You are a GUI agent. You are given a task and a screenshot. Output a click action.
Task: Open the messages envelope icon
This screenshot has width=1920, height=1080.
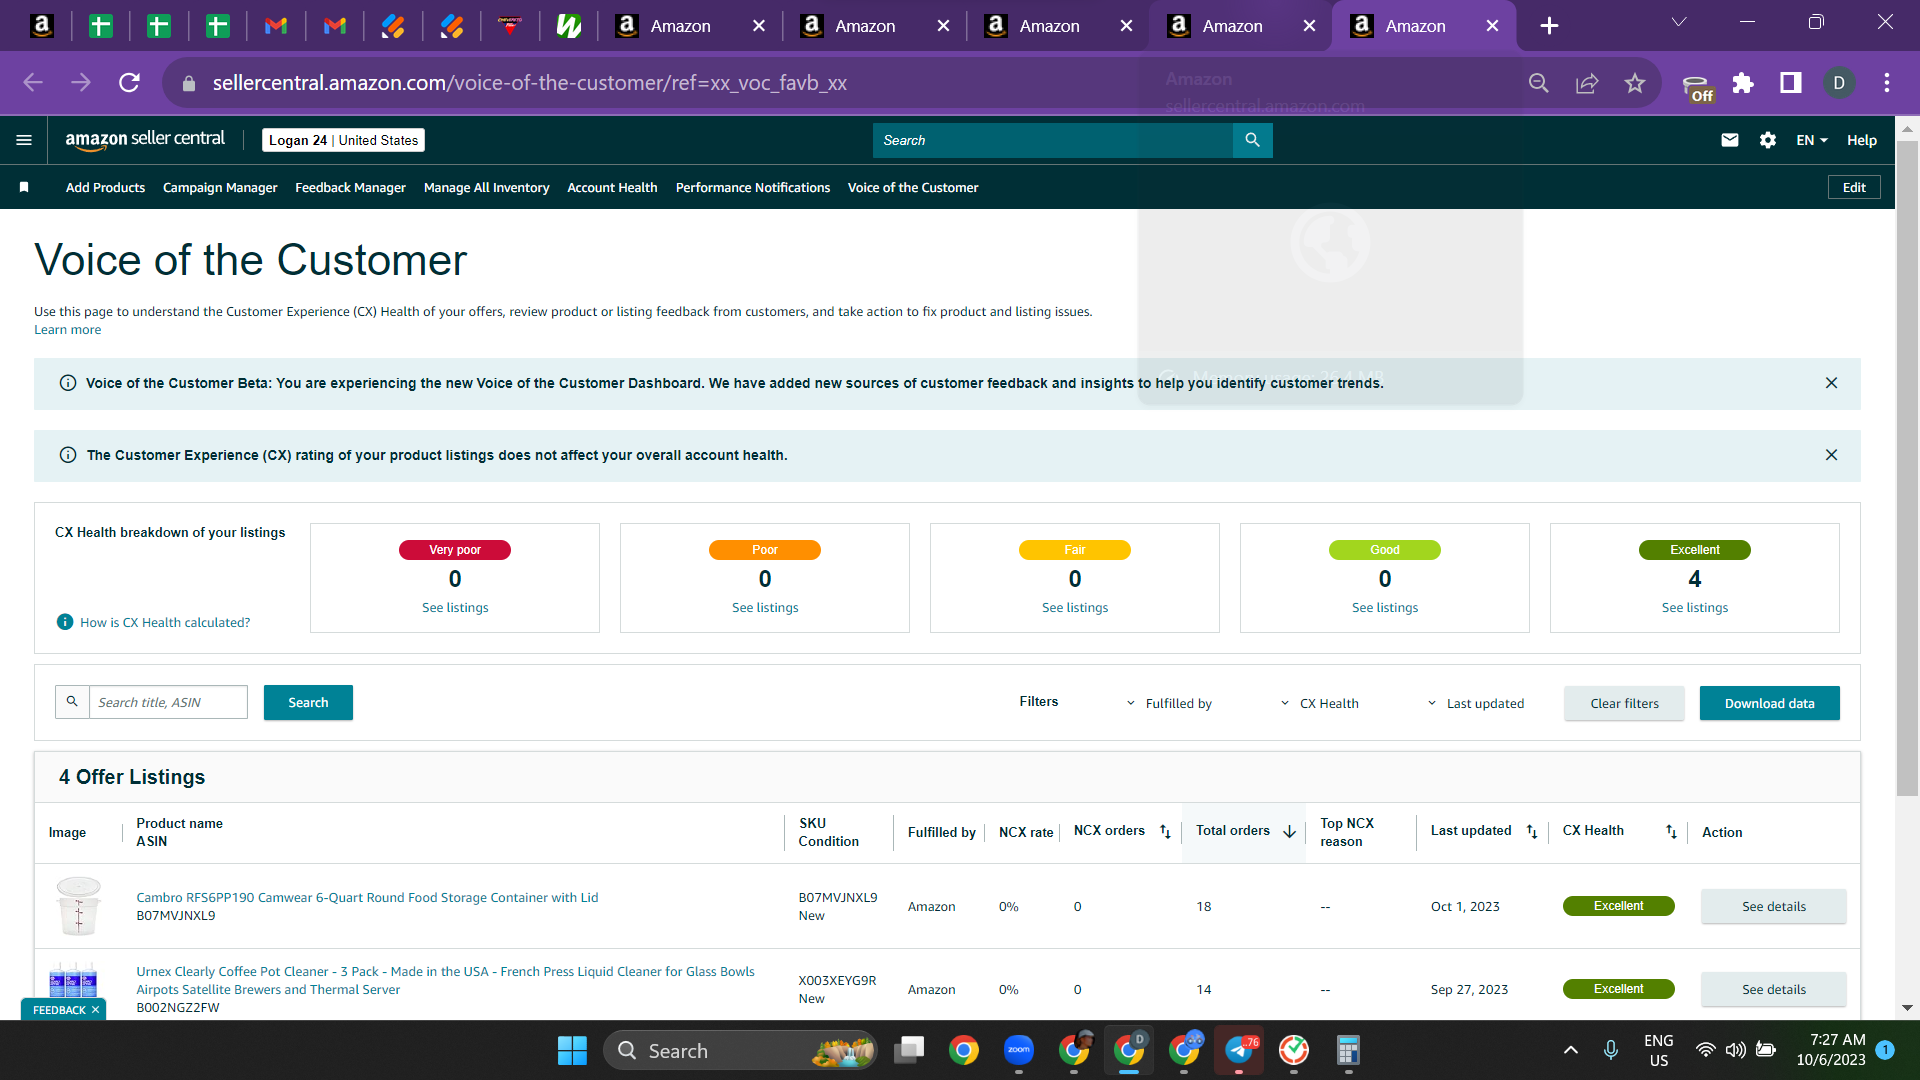point(1729,140)
